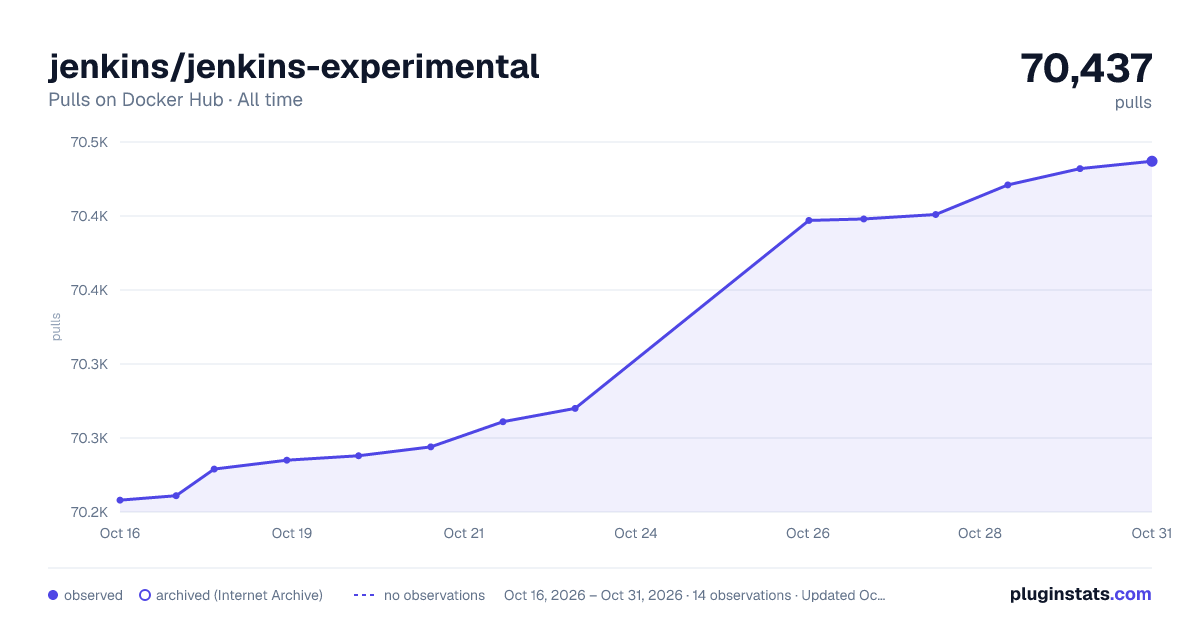
Task: Click the Oct 16, 2026 – Oct 31, 2026 date range text
Action: 593,595
